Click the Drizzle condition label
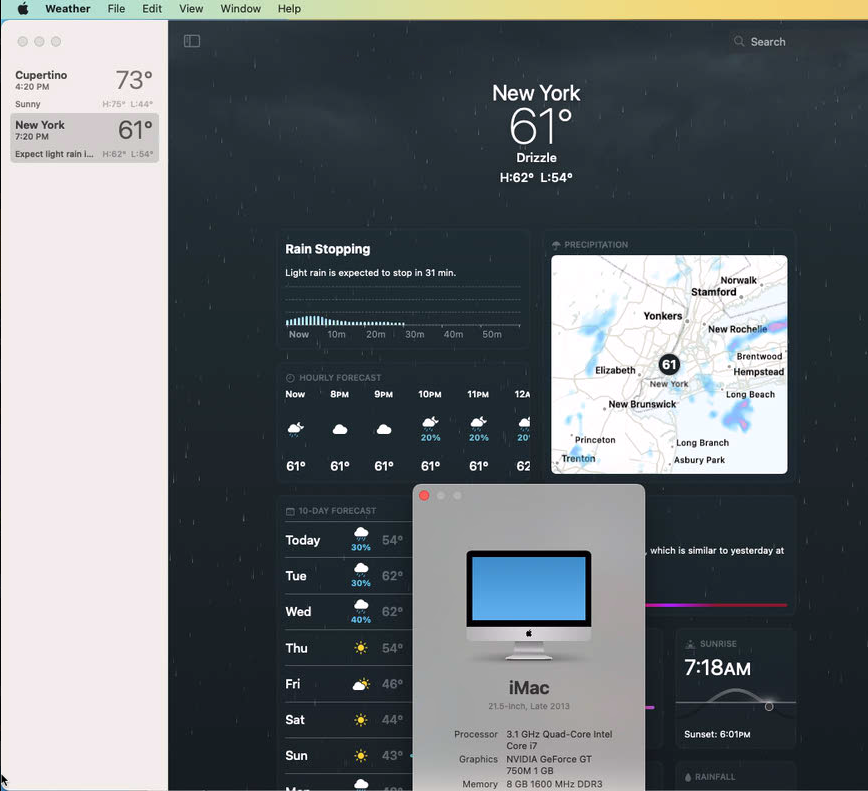 tap(536, 158)
